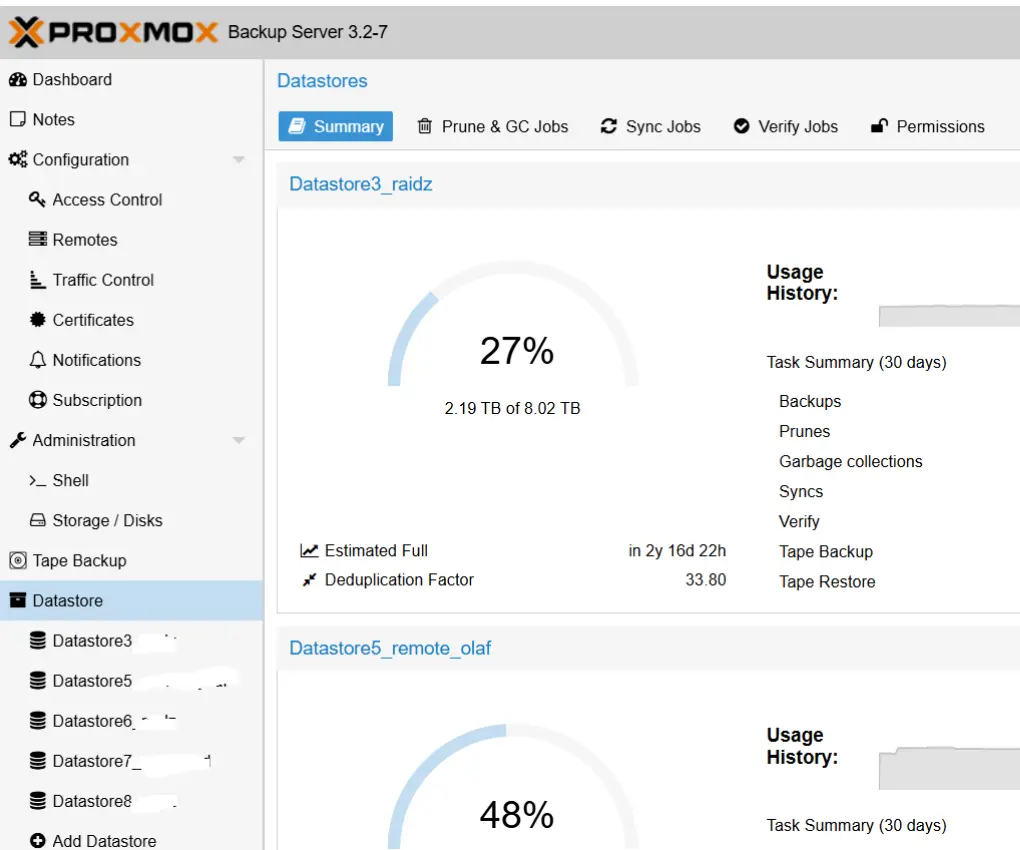This screenshot has width=1020, height=850.
Task: Click the Storage / Disks drive icon
Action: click(x=38, y=520)
